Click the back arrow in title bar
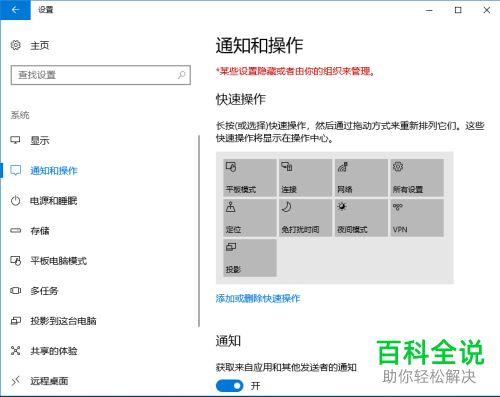Image resolution: width=500 pixels, height=397 pixels. 15,10
